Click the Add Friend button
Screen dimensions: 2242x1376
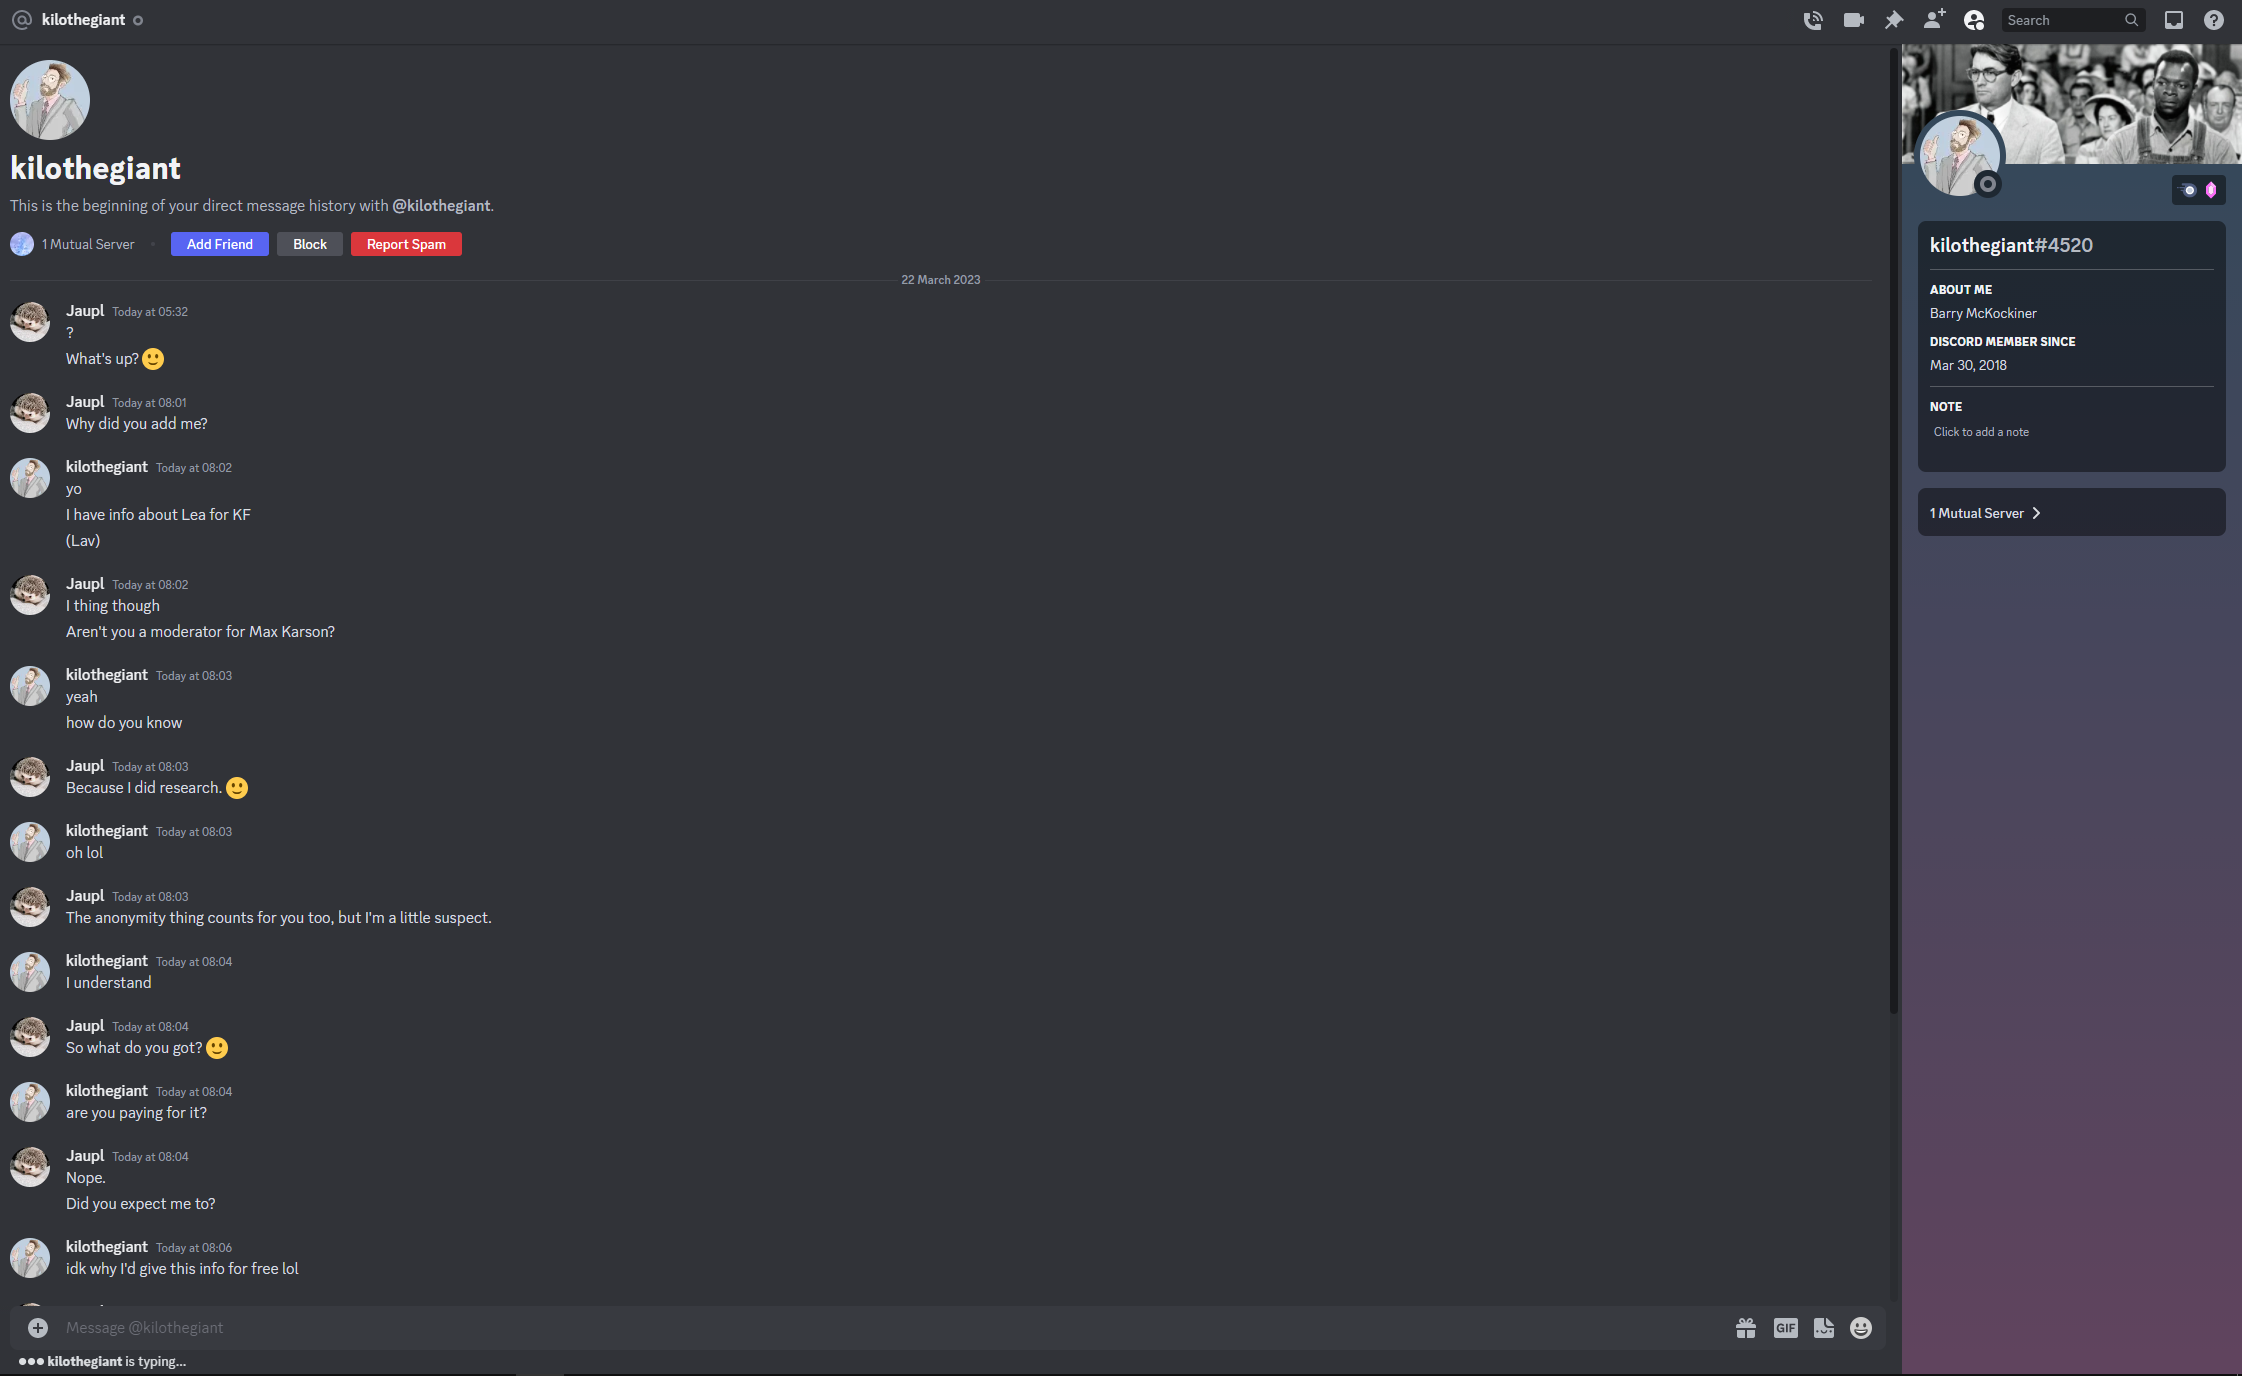pos(220,244)
